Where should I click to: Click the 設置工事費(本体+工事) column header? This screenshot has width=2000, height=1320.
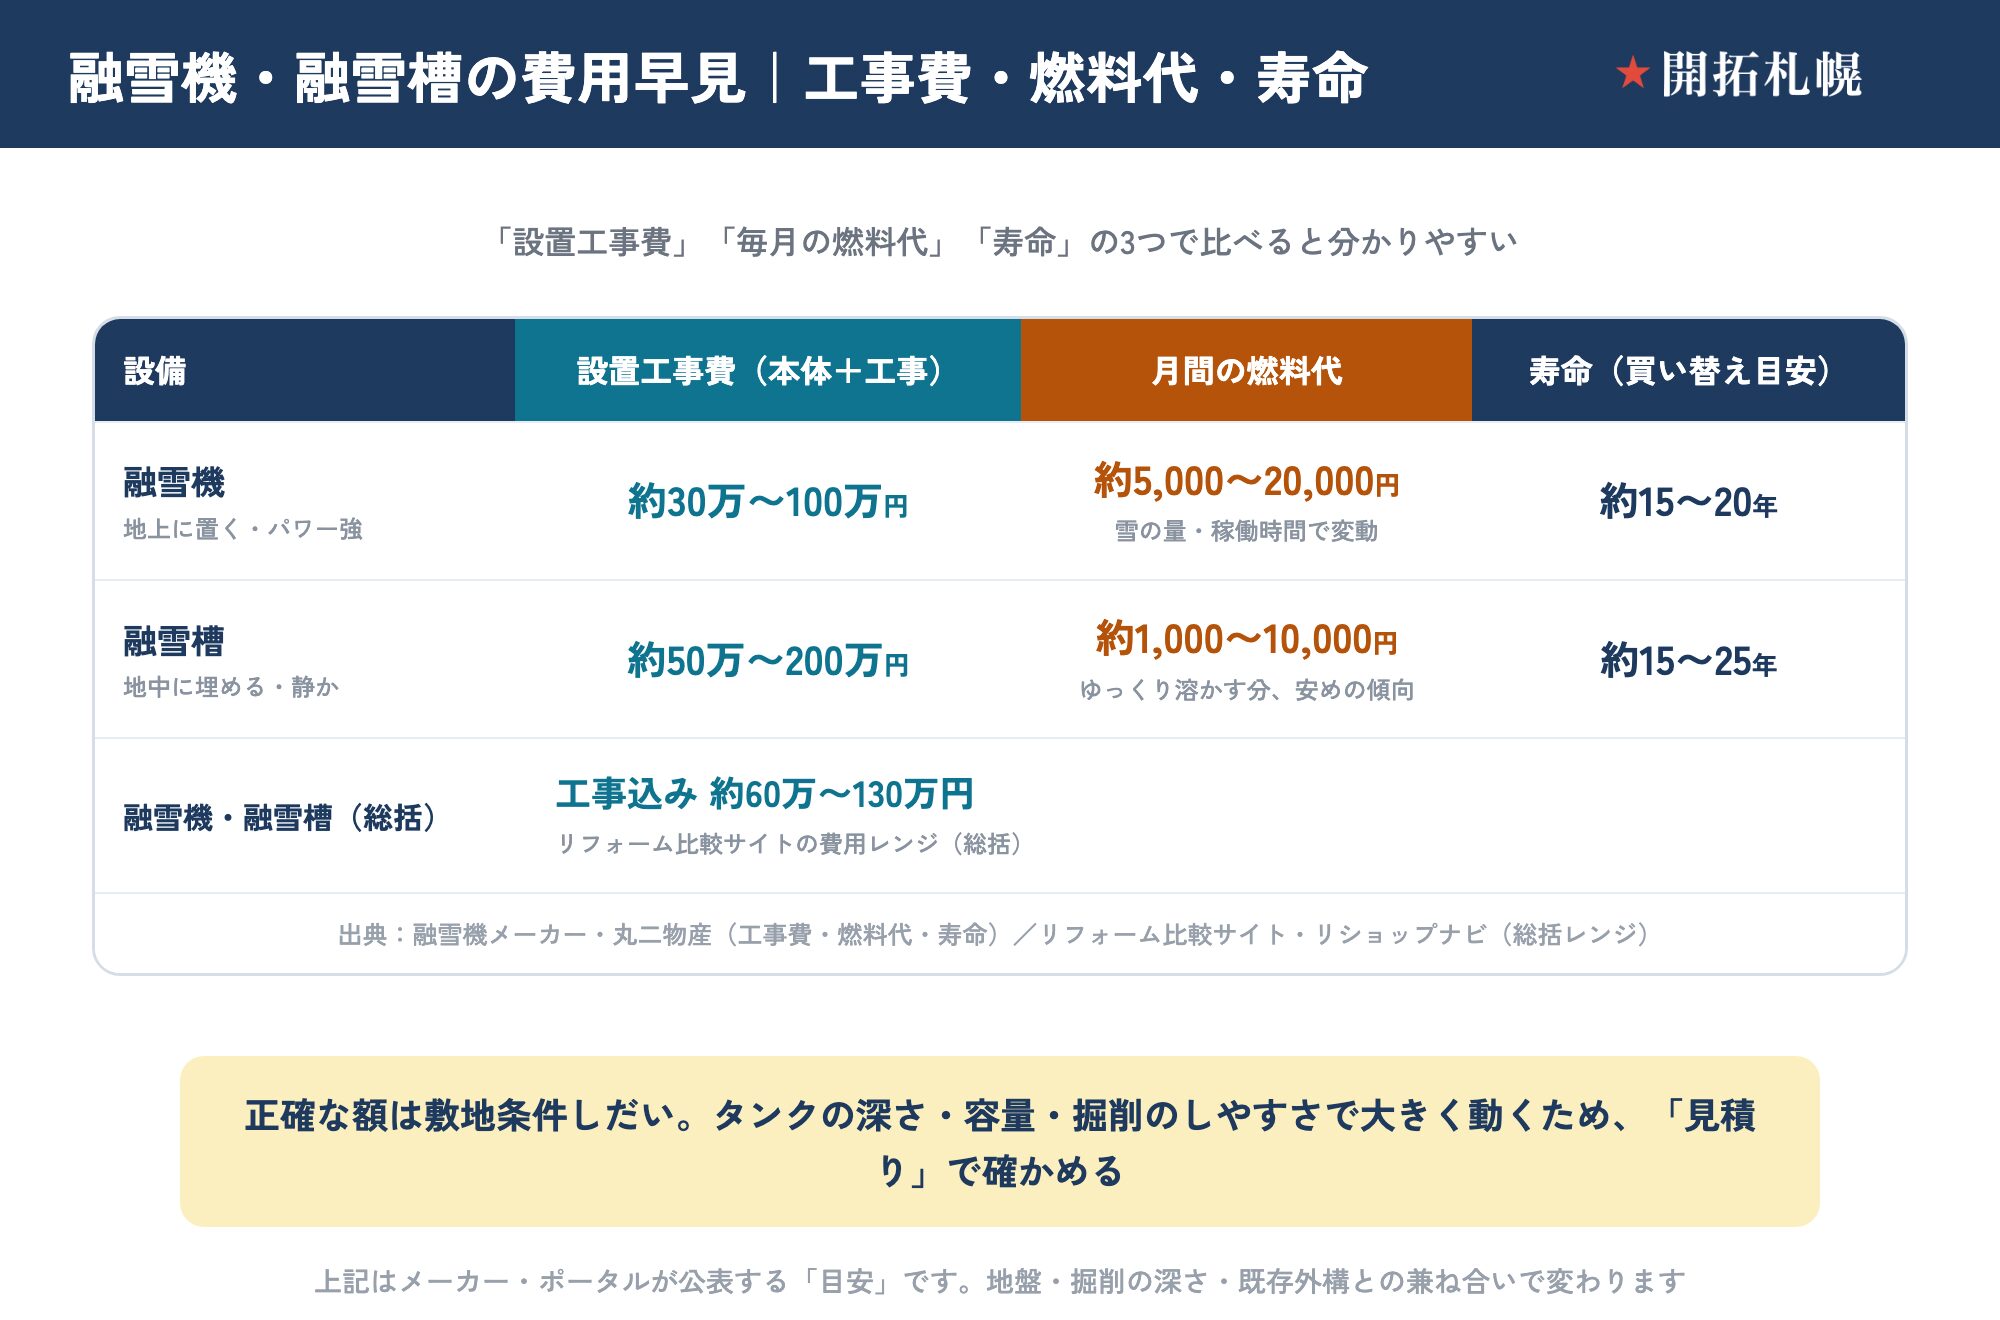pos(767,370)
